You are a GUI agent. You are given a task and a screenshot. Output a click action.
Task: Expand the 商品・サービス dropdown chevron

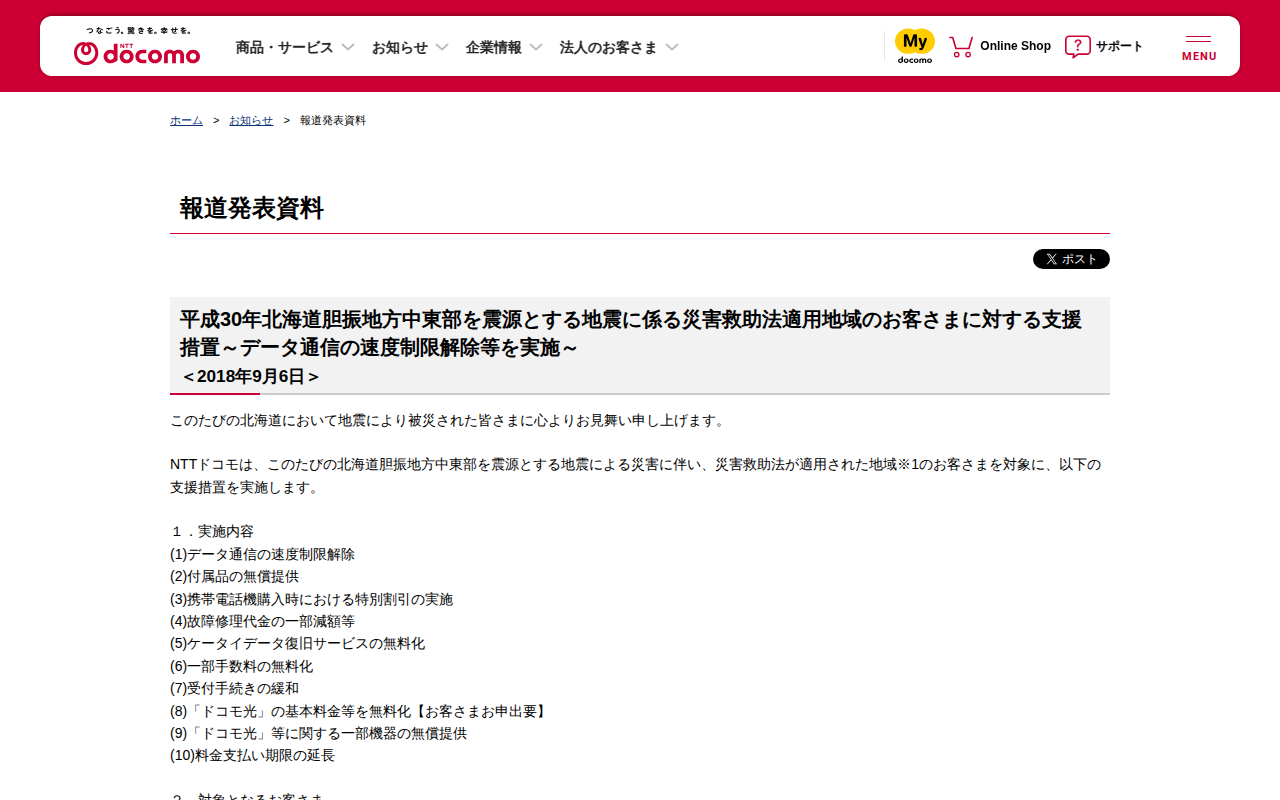(x=348, y=47)
